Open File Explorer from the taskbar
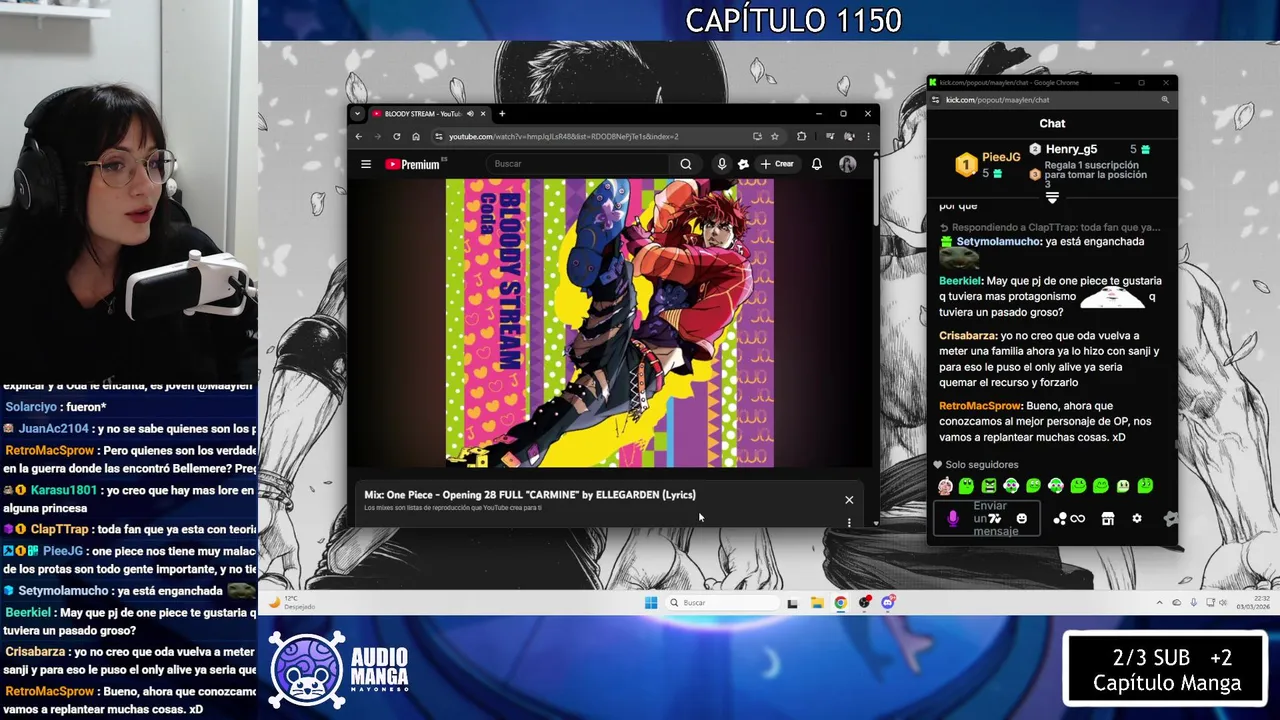The height and width of the screenshot is (720, 1280). pyautogui.click(x=817, y=602)
